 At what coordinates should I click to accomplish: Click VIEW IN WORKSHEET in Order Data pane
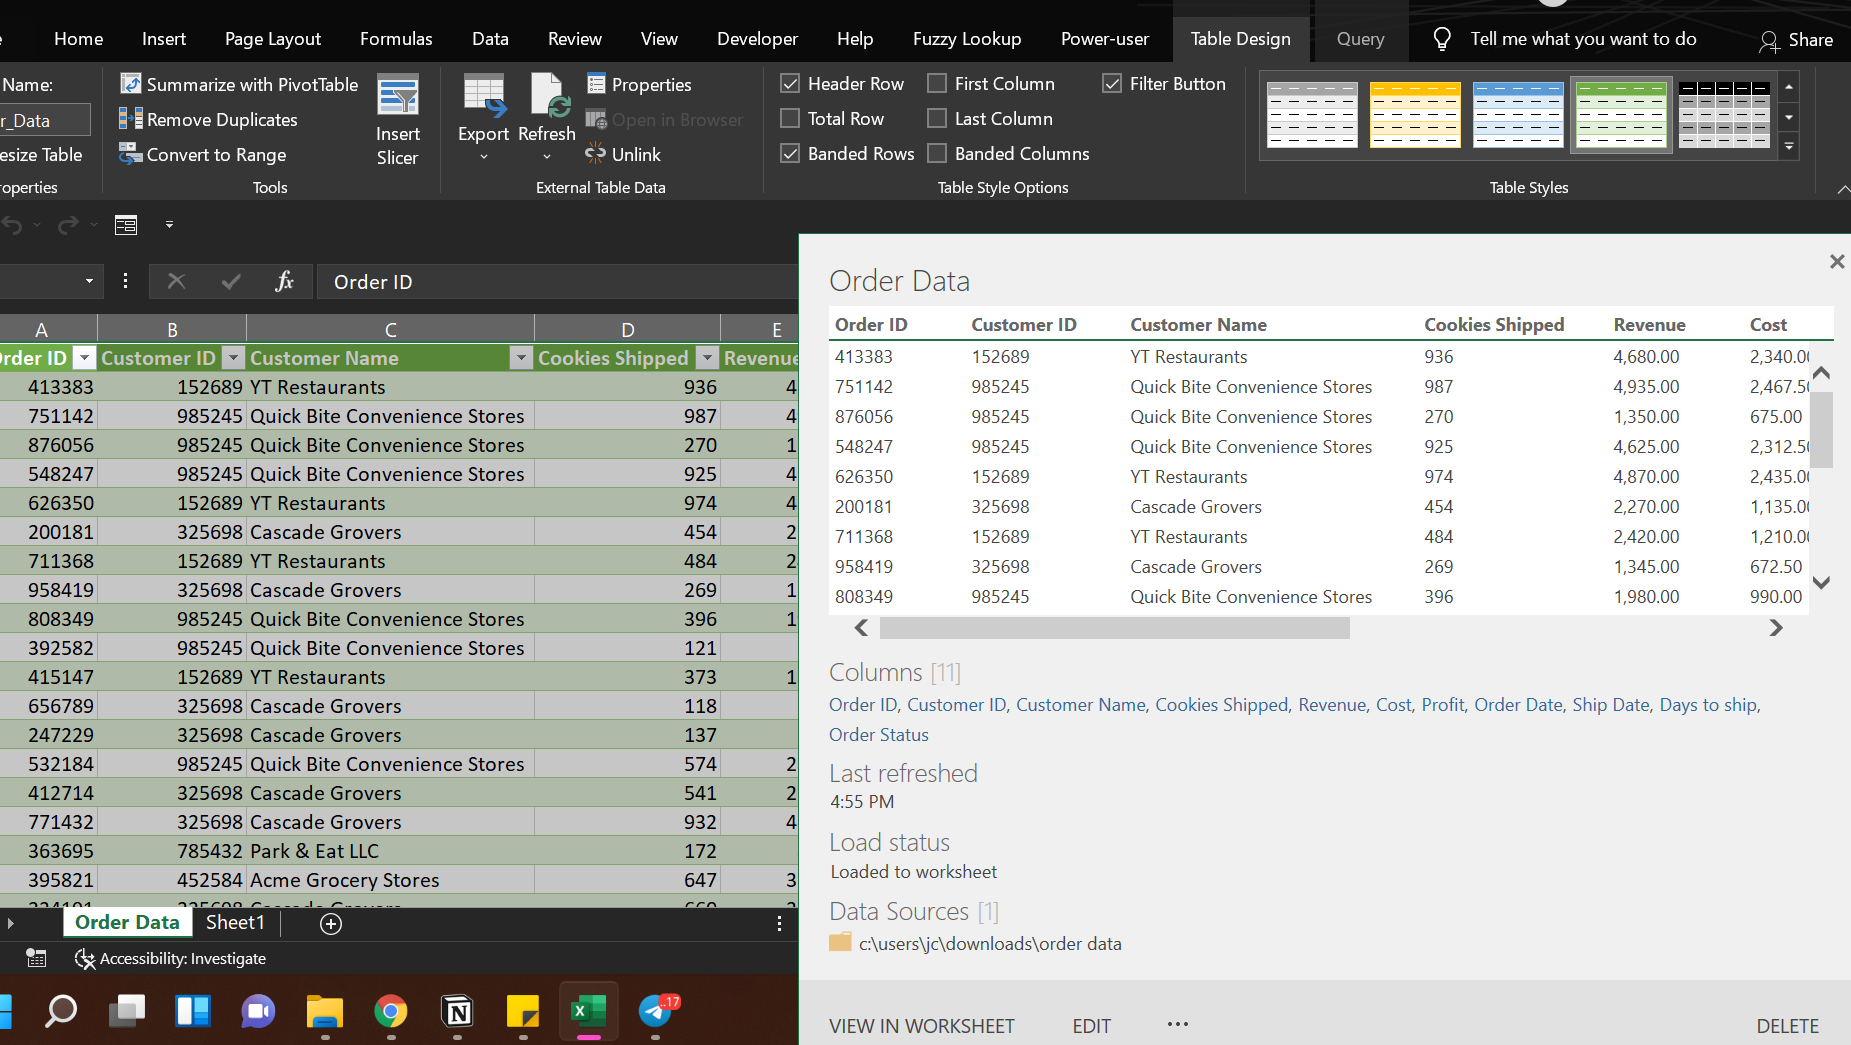pos(921,1025)
